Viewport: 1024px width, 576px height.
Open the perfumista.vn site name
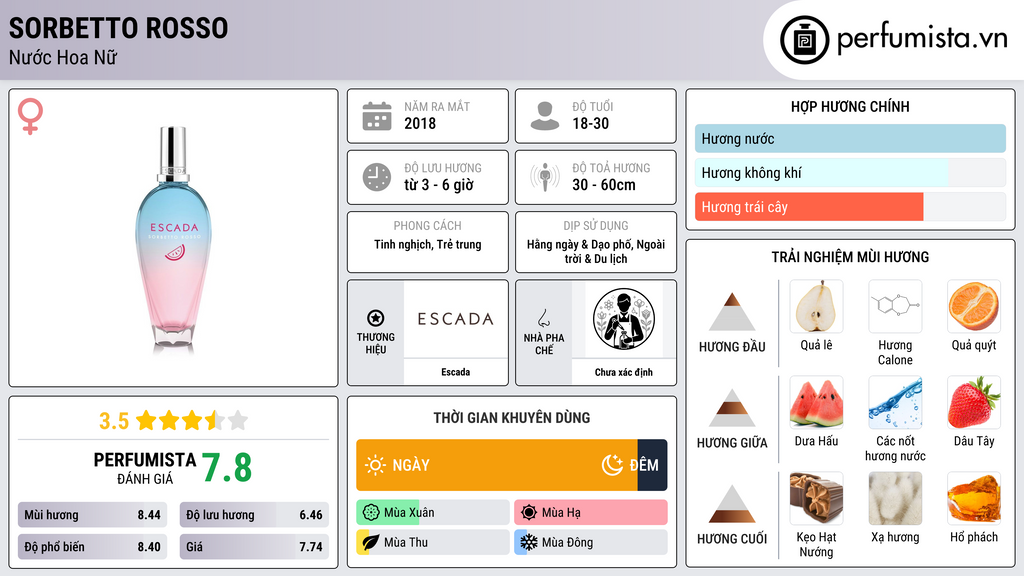click(x=922, y=39)
